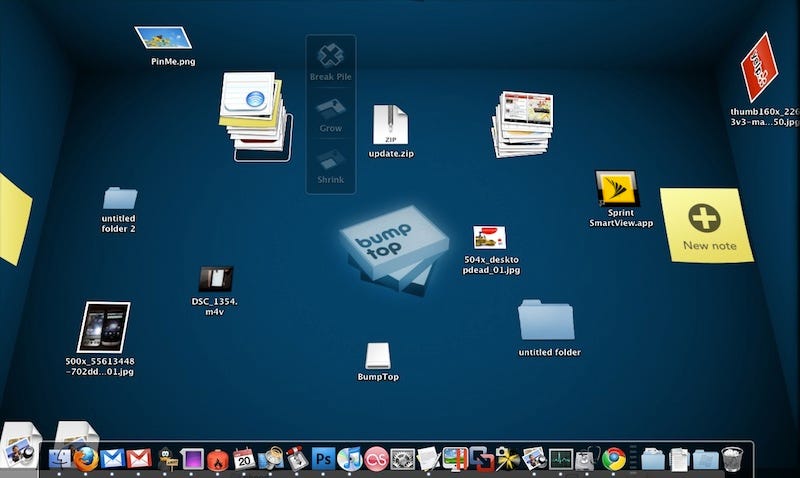Select the untitled folder 2 icon
The image size is (800, 478).
coord(120,198)
